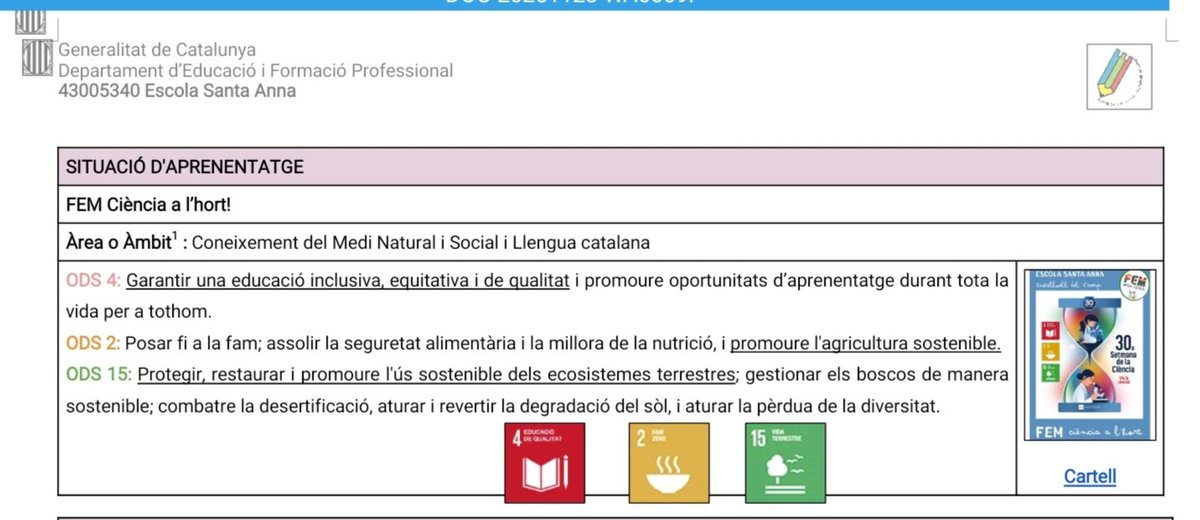This screenshot has height=520, width=1200.
Task: Click the ODS 2 Fam Zero icon
Action: (x=668, y=462)
